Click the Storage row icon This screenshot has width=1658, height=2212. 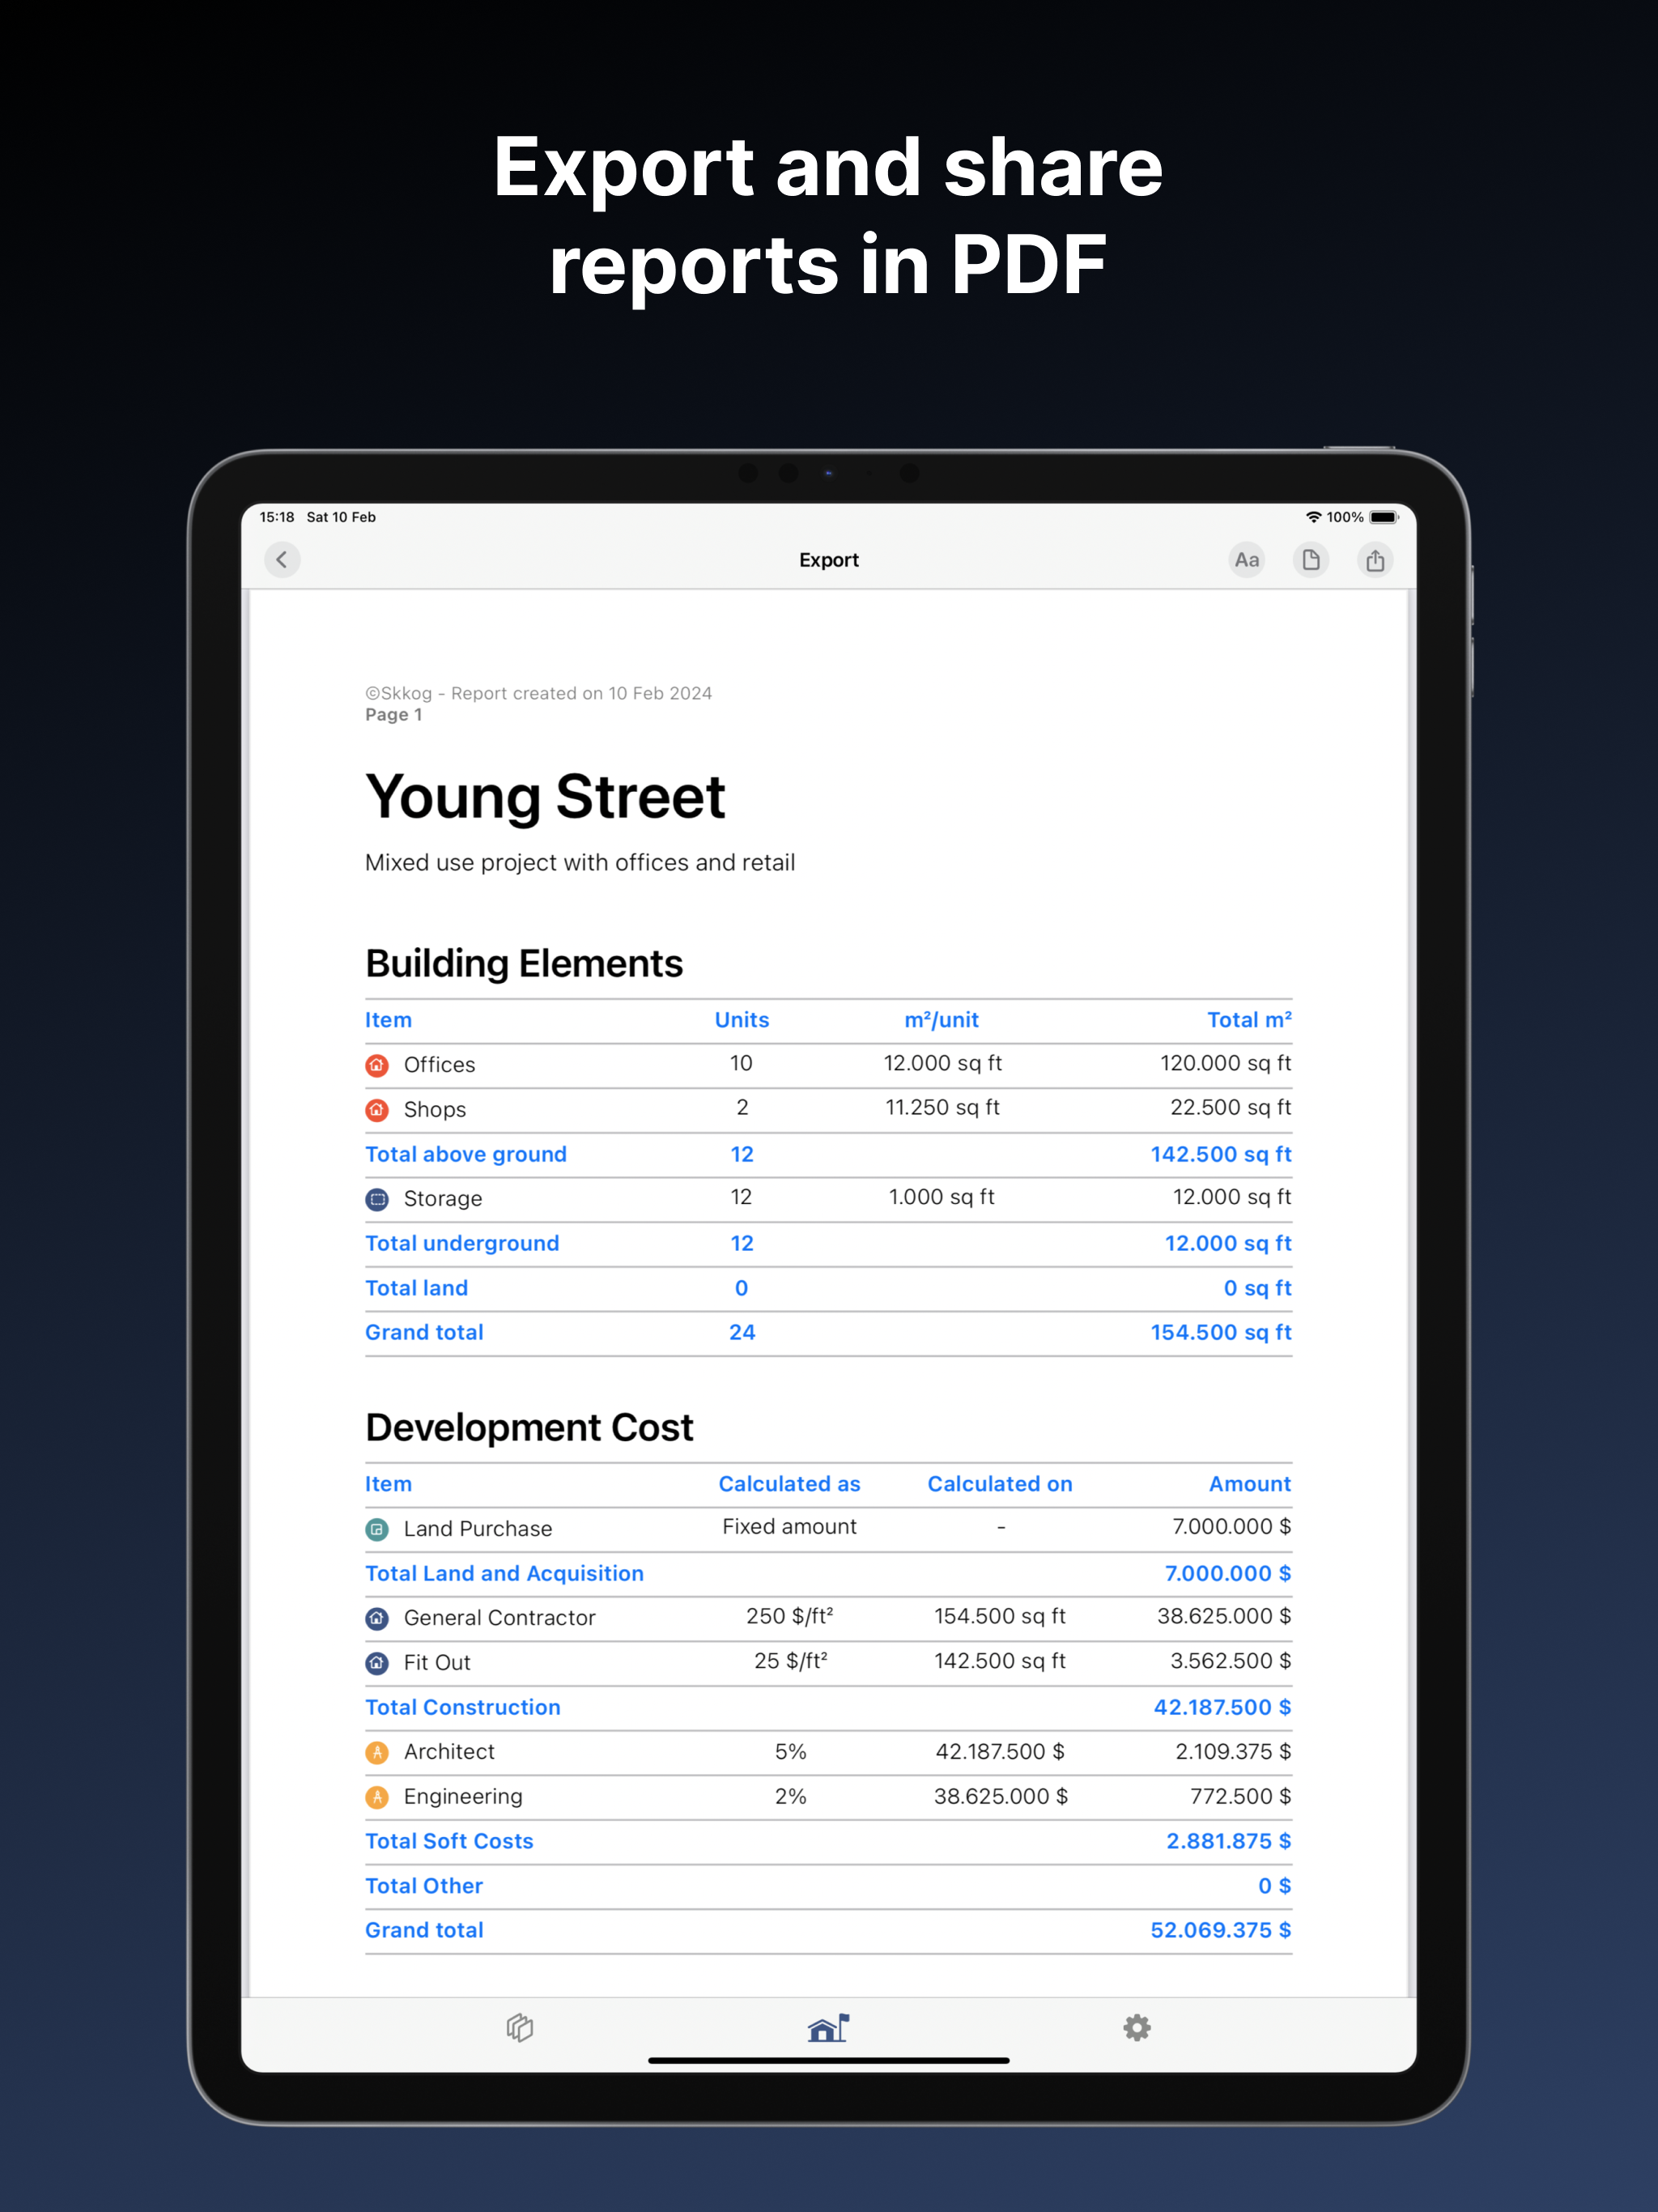click(377, 1198)
